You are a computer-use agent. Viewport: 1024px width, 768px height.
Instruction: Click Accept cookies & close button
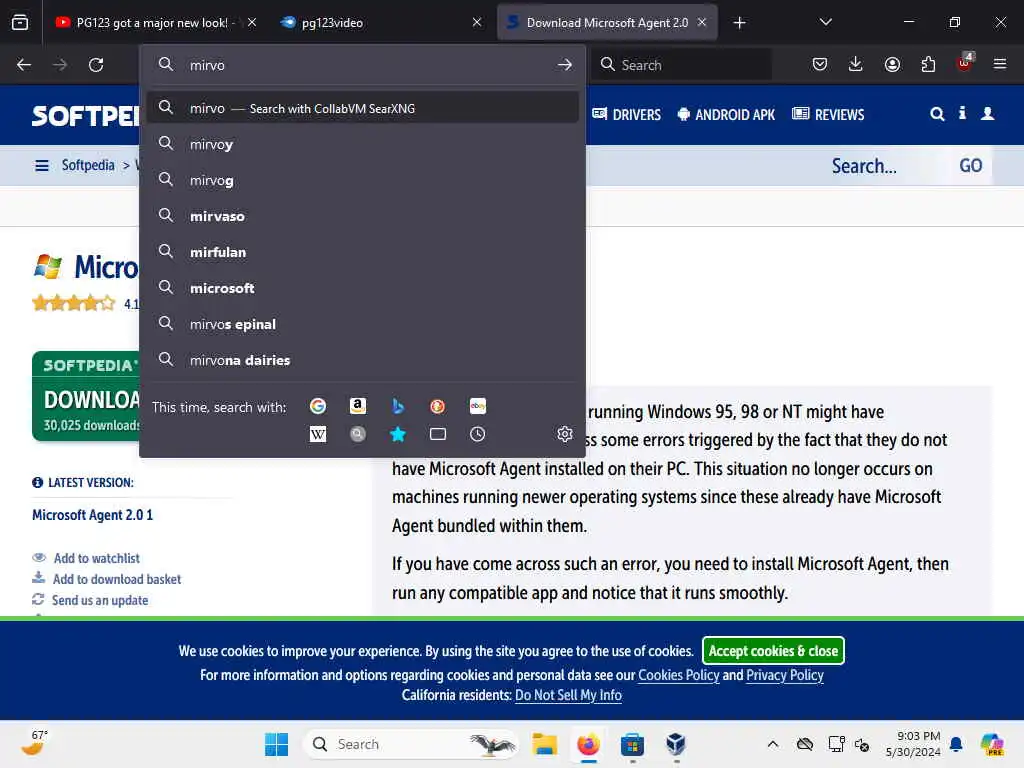click(773, 650)
